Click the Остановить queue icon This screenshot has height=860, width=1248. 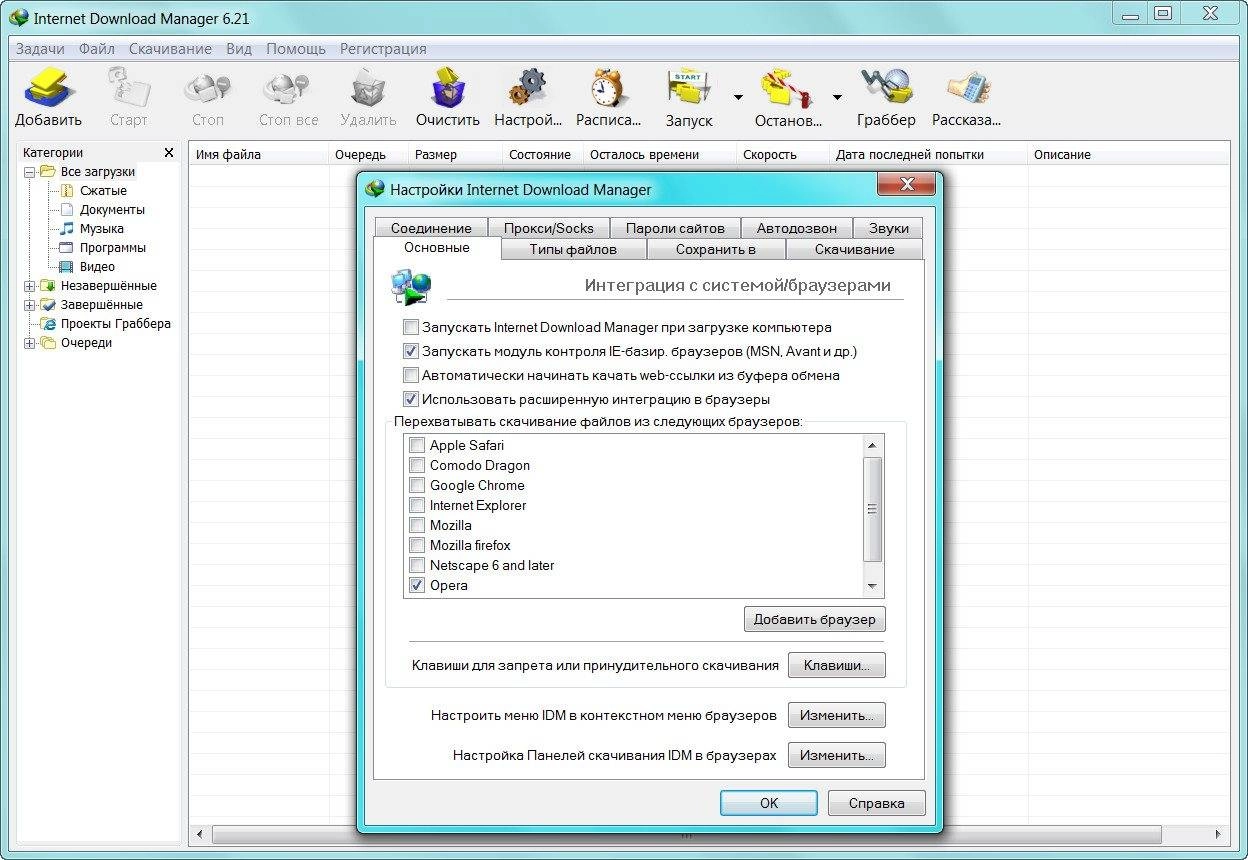(788, 88)
